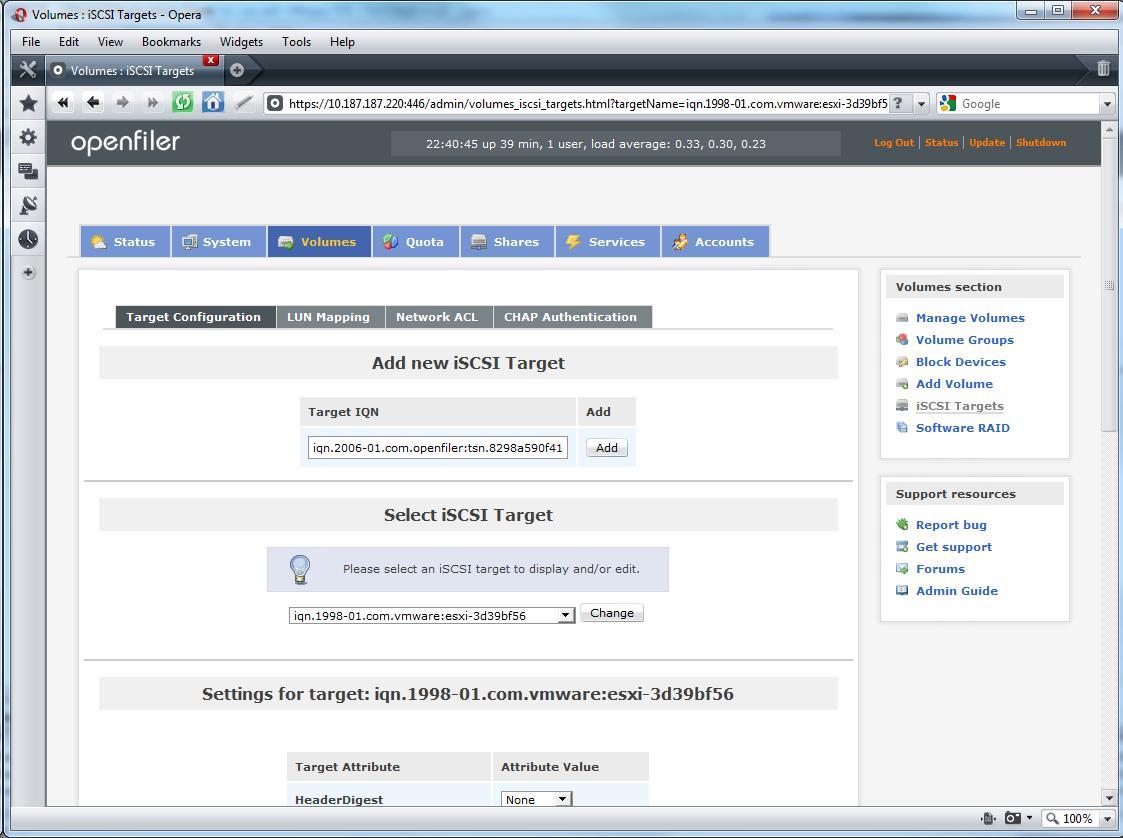Screen dimensions: 1123x838
Task: Open the Bookmarks menu
Action: point(171,42)
